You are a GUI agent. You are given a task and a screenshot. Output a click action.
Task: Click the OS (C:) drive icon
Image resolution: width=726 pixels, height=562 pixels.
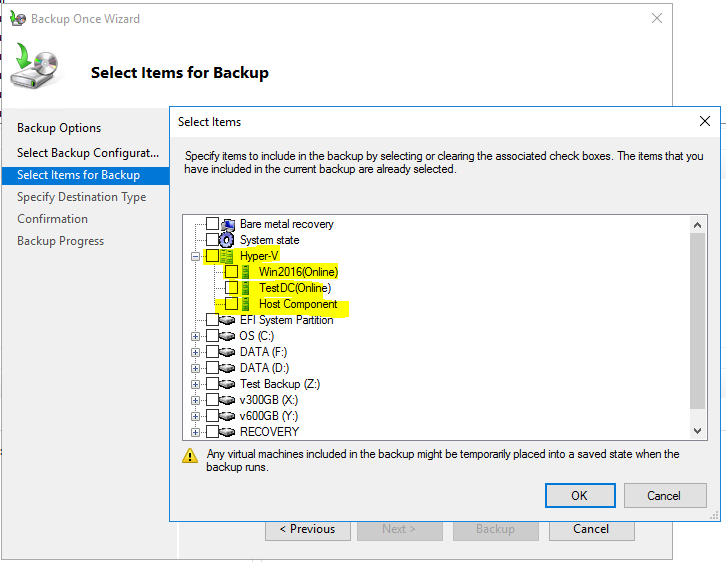[227, 336]
